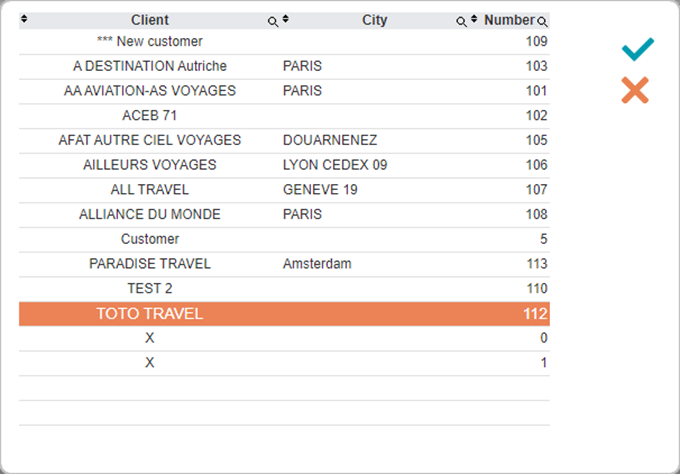Select the X client numbered 1
The height and width of the screenshot is (474, 680).
point(284,363)
